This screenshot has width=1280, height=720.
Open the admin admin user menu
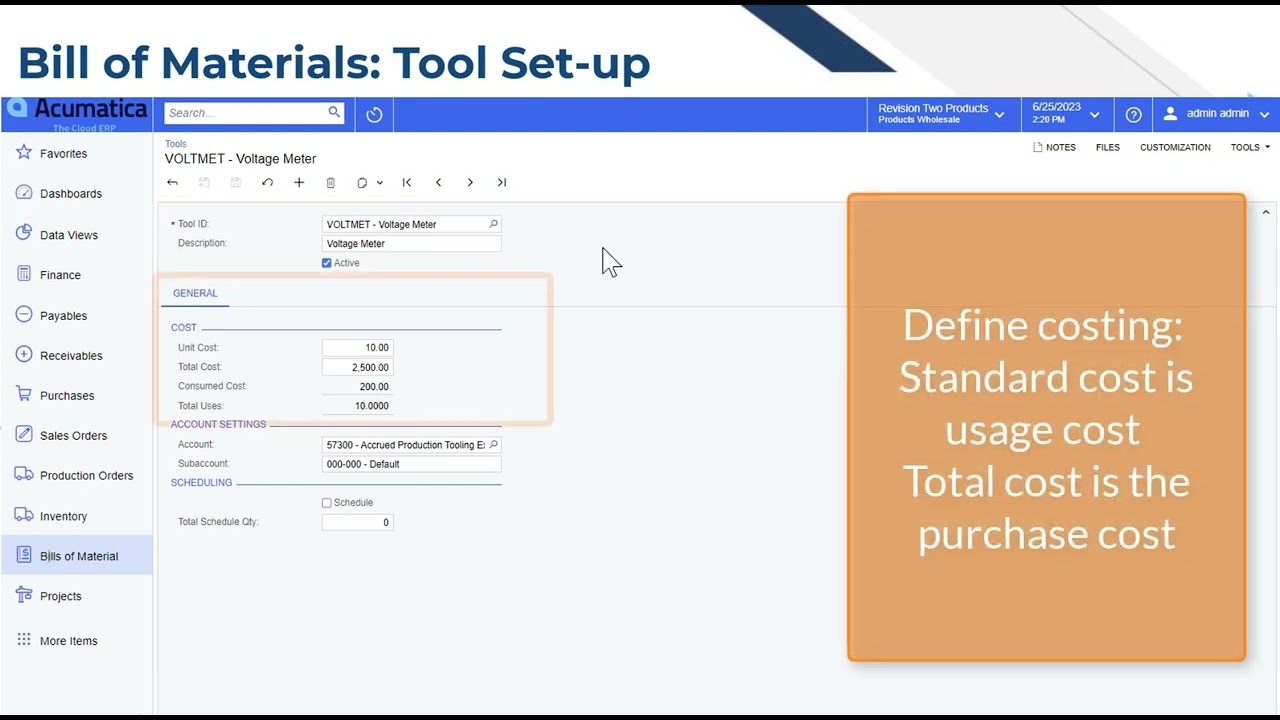coord(1215,114)
